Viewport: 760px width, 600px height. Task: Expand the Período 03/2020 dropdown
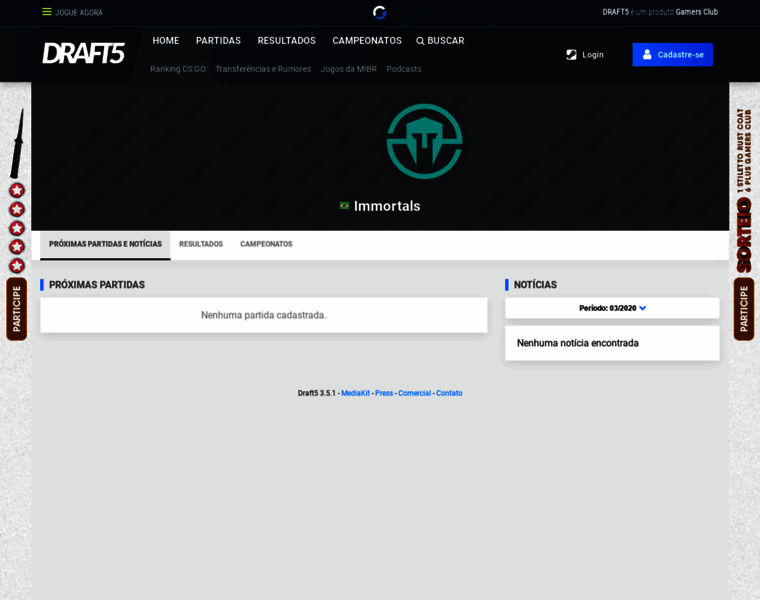(x=612, y=308)
